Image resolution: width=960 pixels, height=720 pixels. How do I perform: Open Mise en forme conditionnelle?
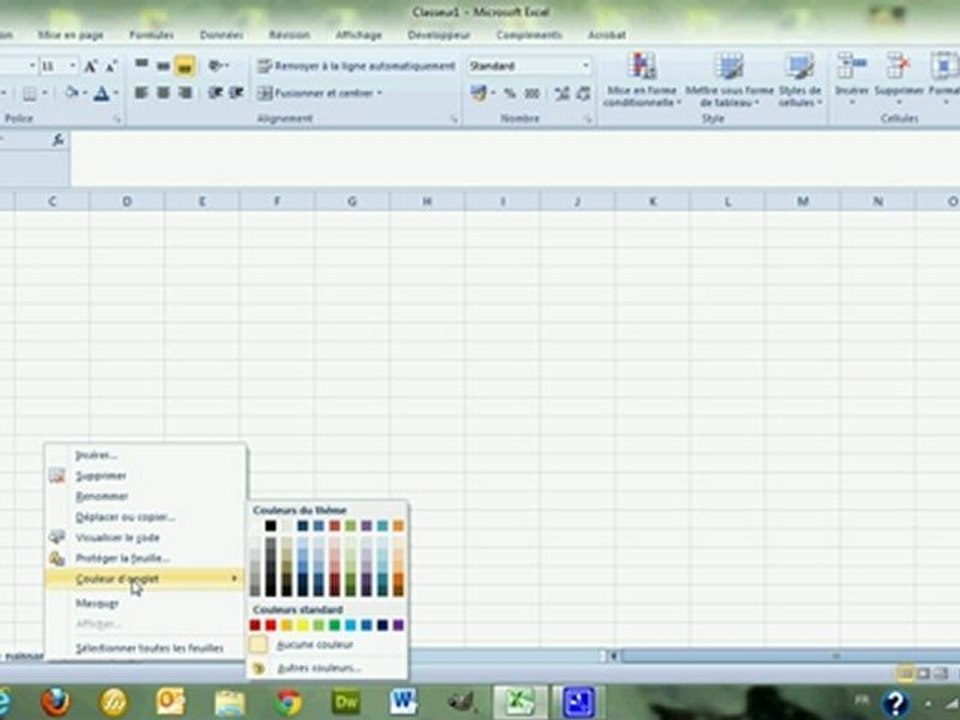click(x=642, y=80)
